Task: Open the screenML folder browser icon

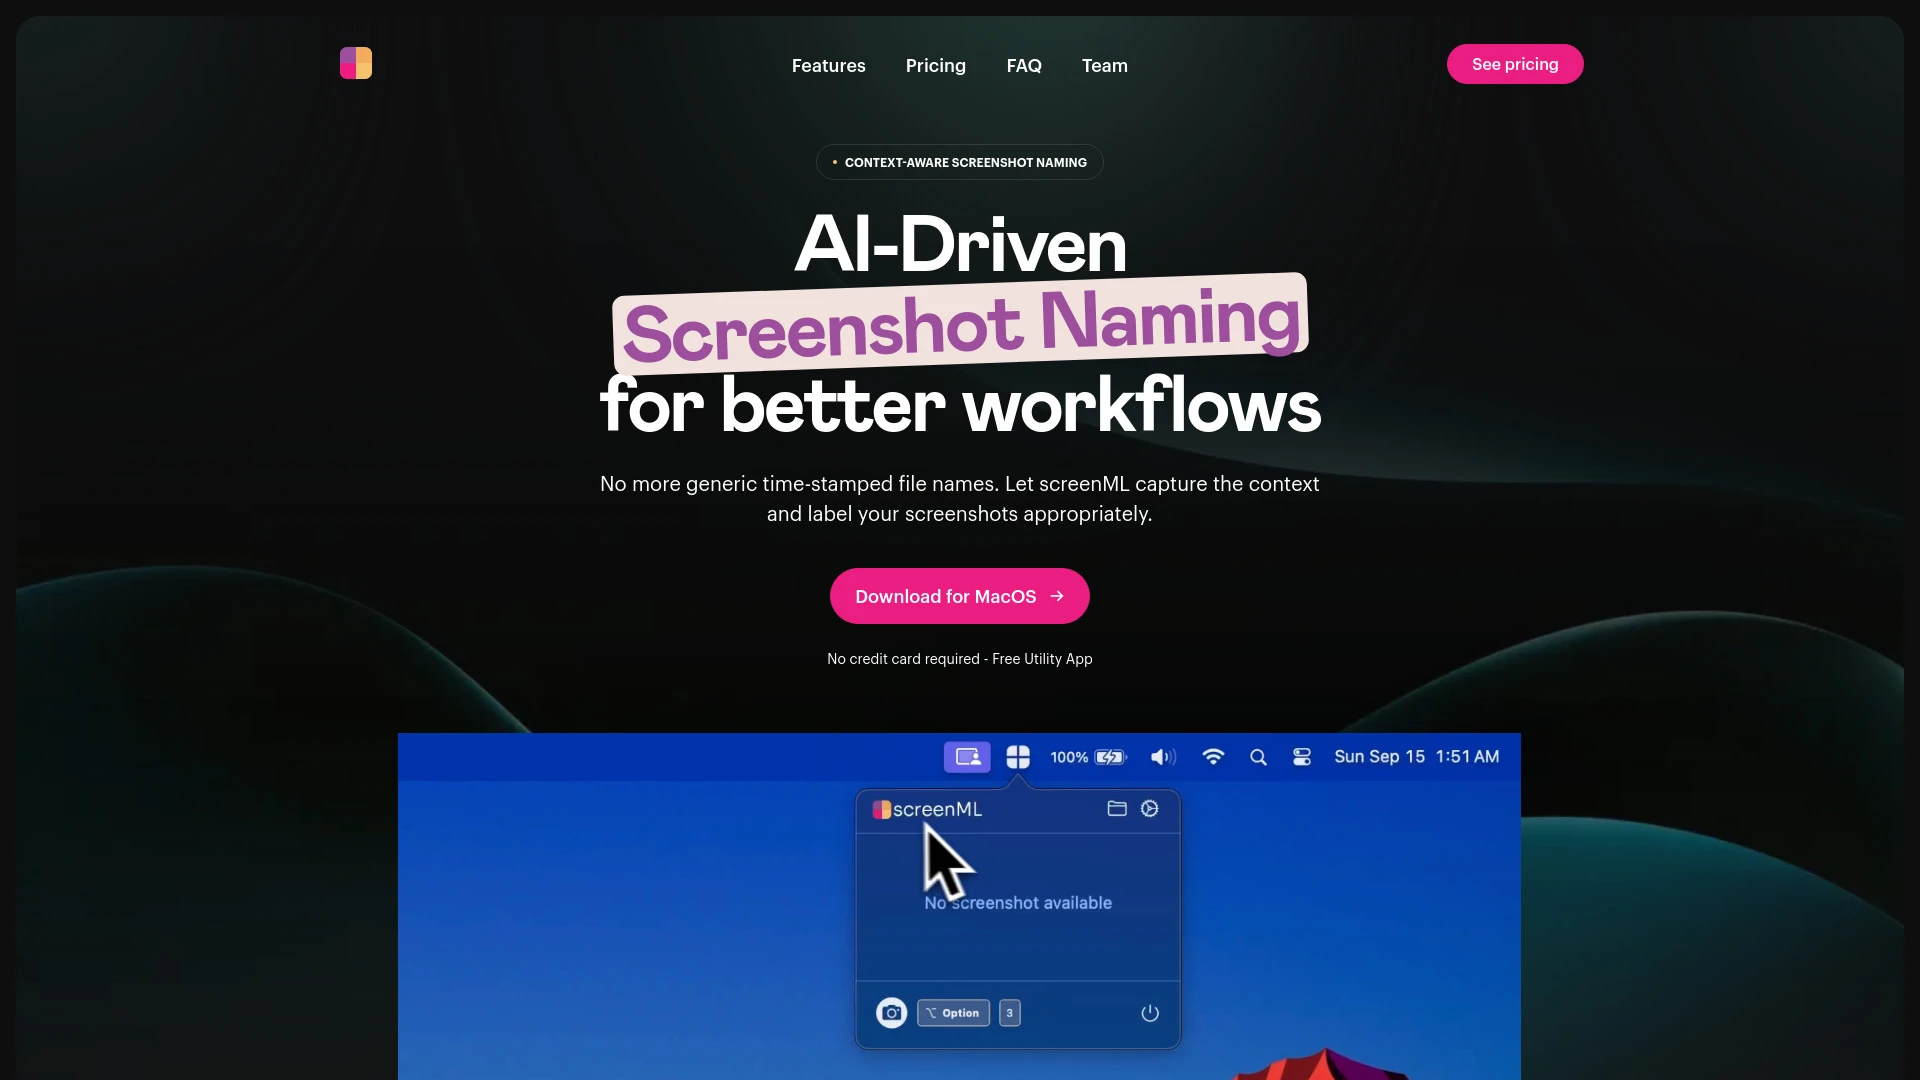Action: [1117, 808]
